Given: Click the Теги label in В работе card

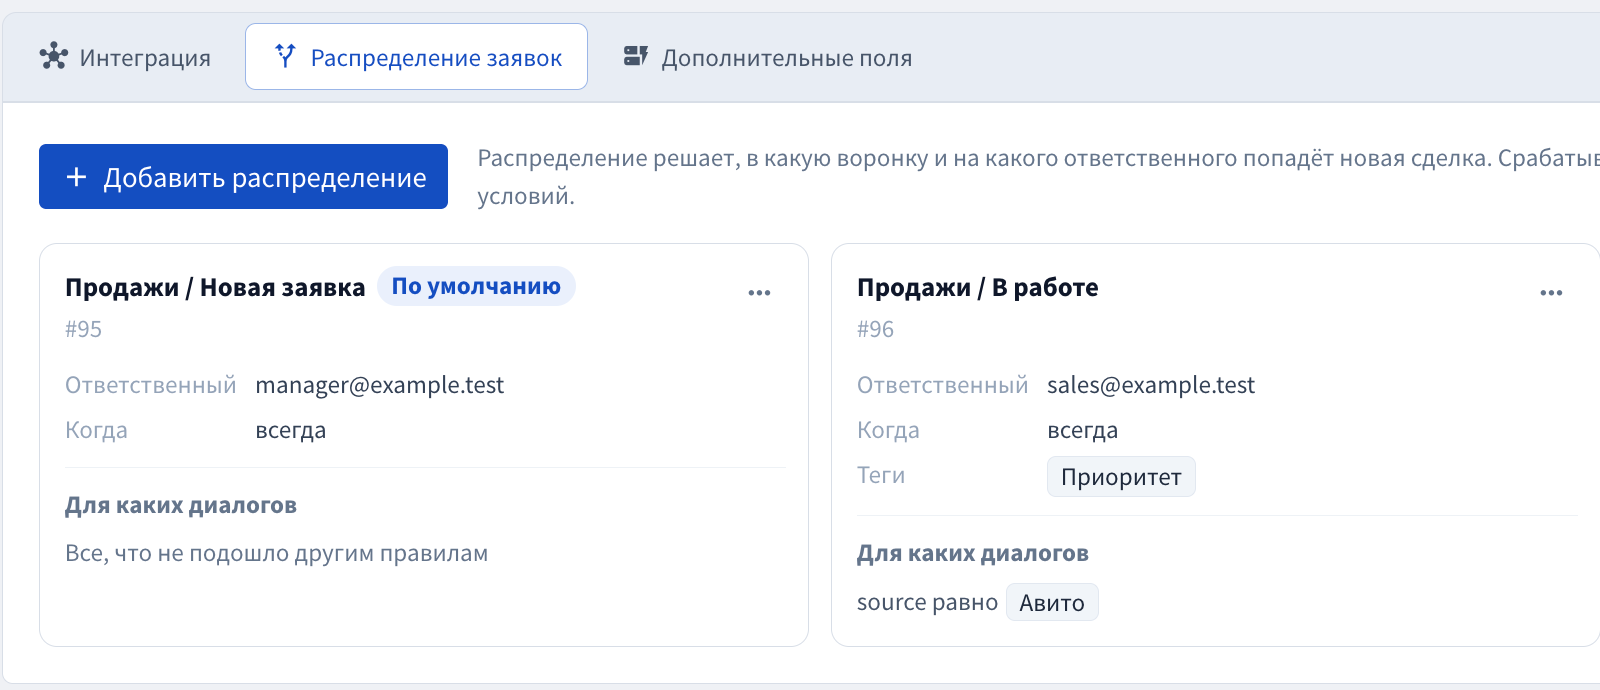Looking at the screenshot, I should [881, 476].
